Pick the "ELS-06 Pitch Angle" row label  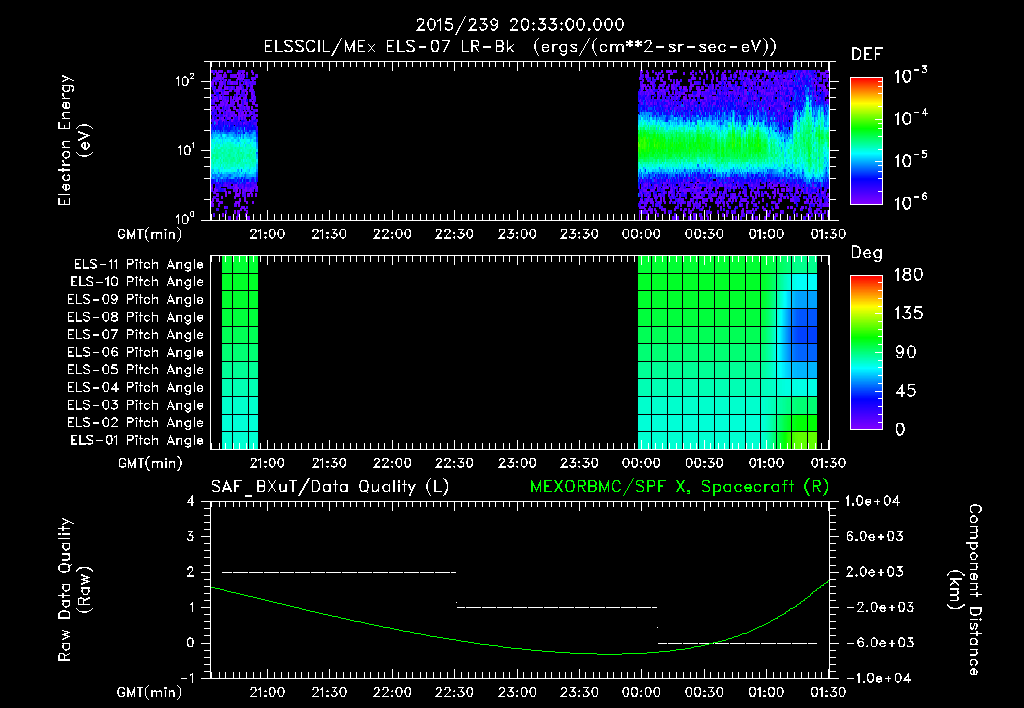(135, 353)
